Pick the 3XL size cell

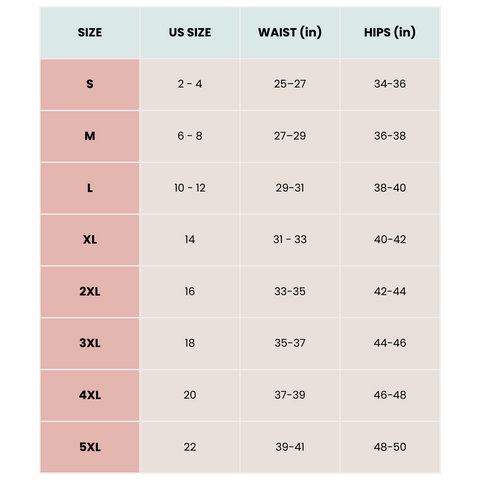(90, 344)
